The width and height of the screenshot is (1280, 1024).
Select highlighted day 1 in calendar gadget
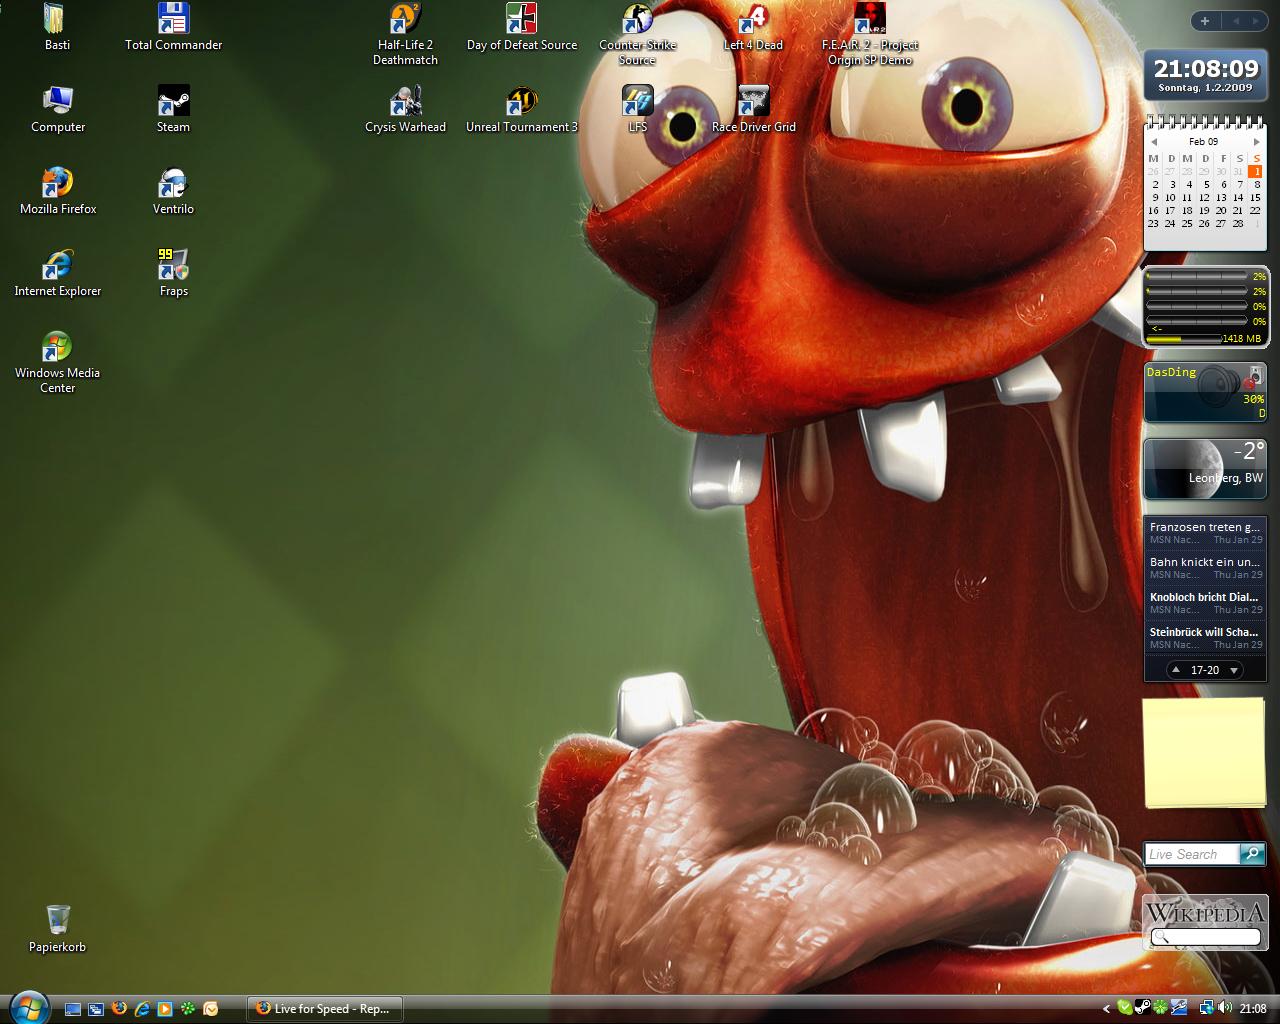tap(1256, 171)
